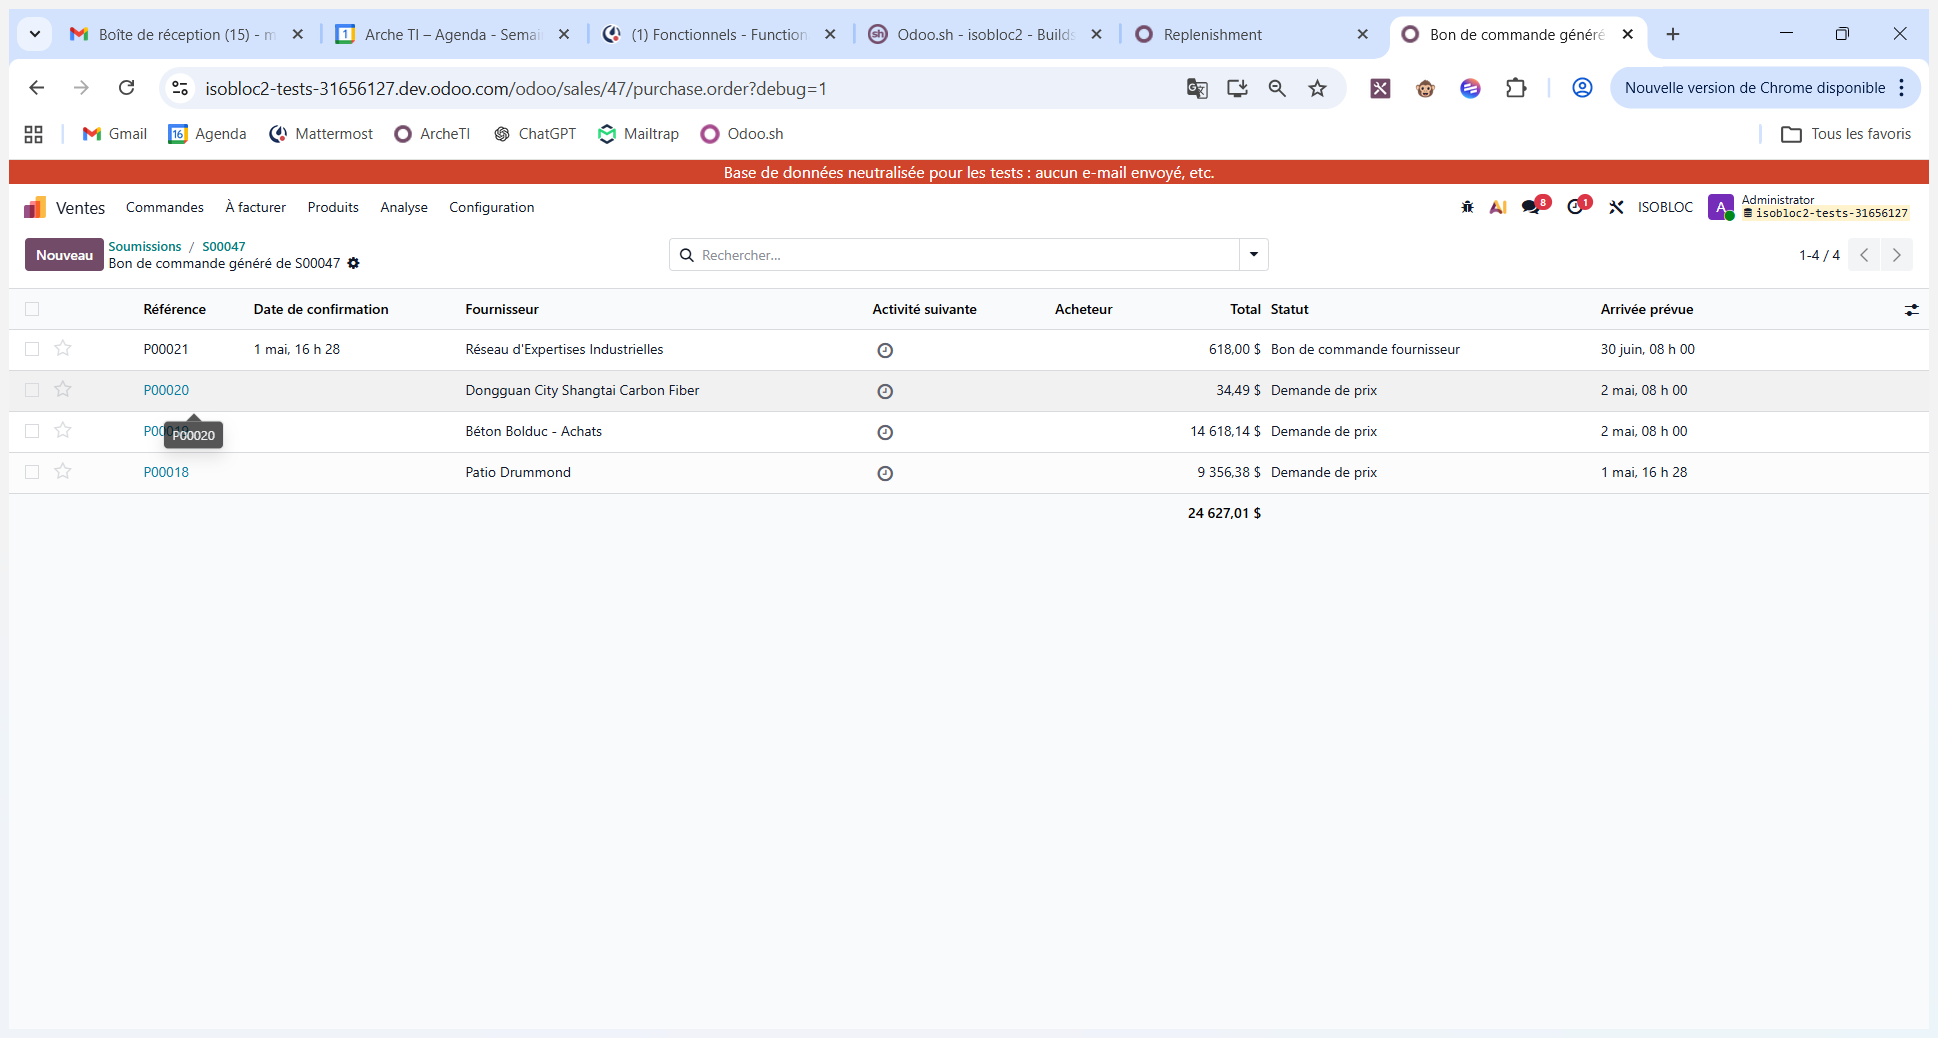The height and width of the screenshot is (1038, 1938).
Task: Click the Nouveau button
Action: coord(64,255)
